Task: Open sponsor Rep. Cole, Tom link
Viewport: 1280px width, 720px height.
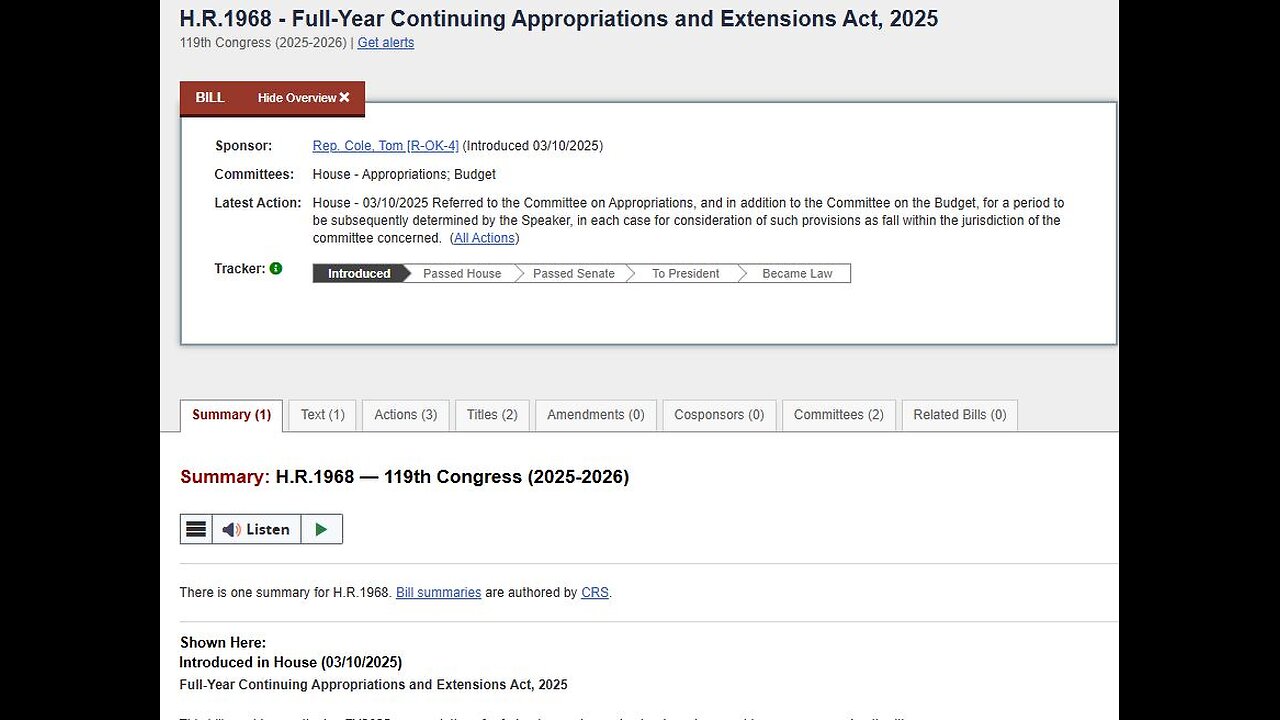Action: [x=385, y=146]
